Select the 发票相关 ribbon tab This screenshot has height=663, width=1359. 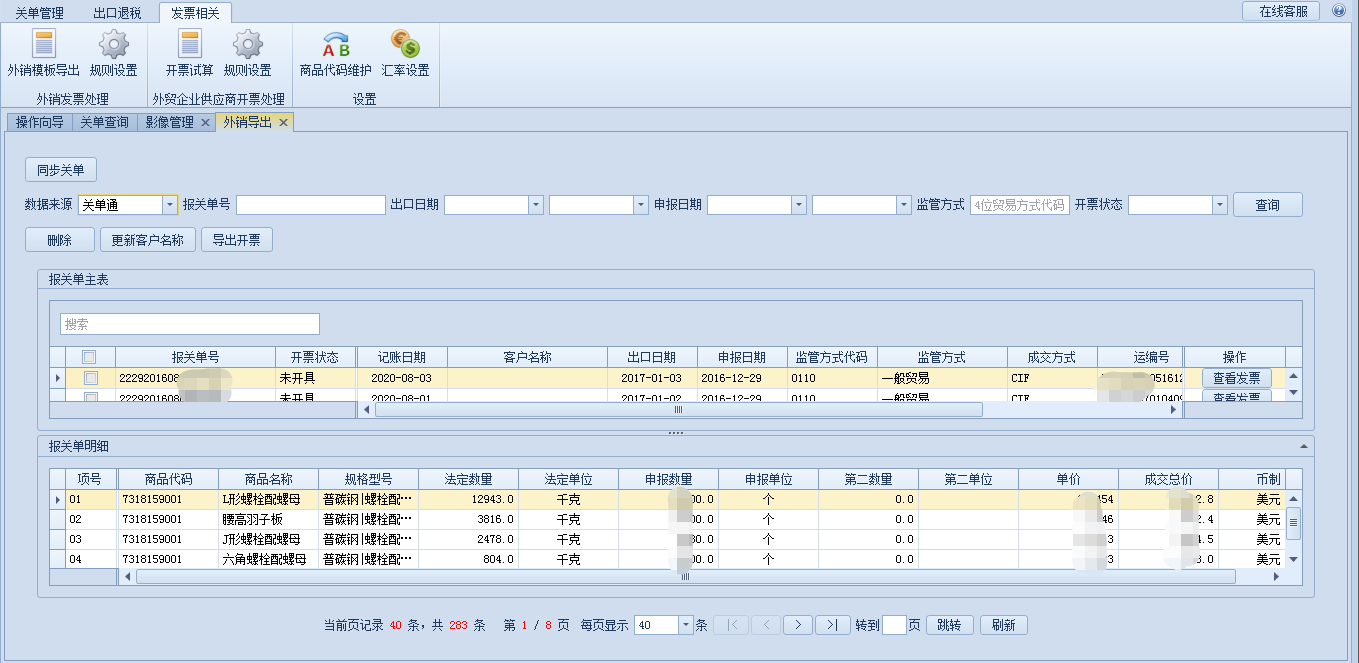tap(195, 13)
